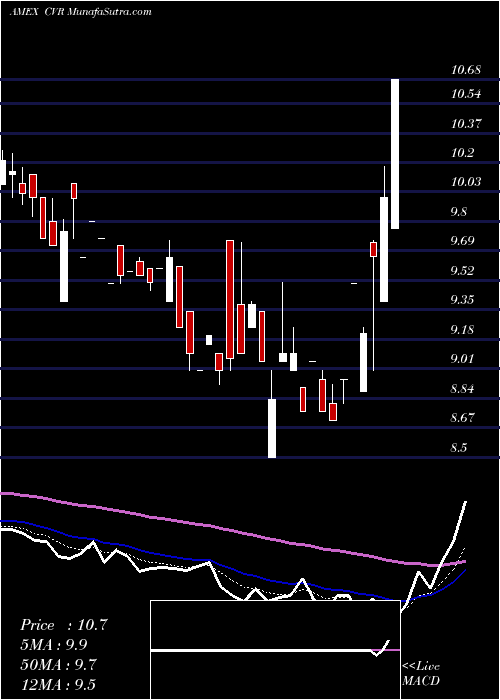
Task: Click the AMEX CVR MunafaSutra.com title text
Action: point(80,12)
